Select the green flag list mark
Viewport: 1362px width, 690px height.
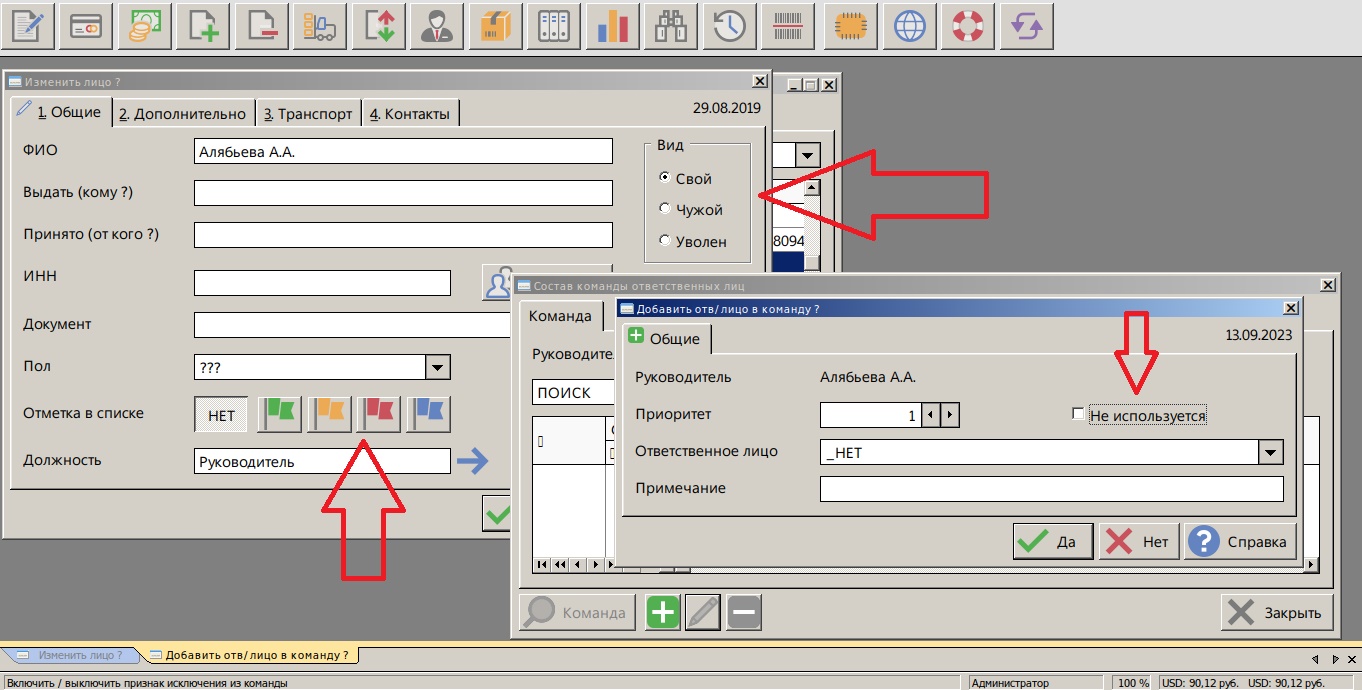(x=279, y=414)
